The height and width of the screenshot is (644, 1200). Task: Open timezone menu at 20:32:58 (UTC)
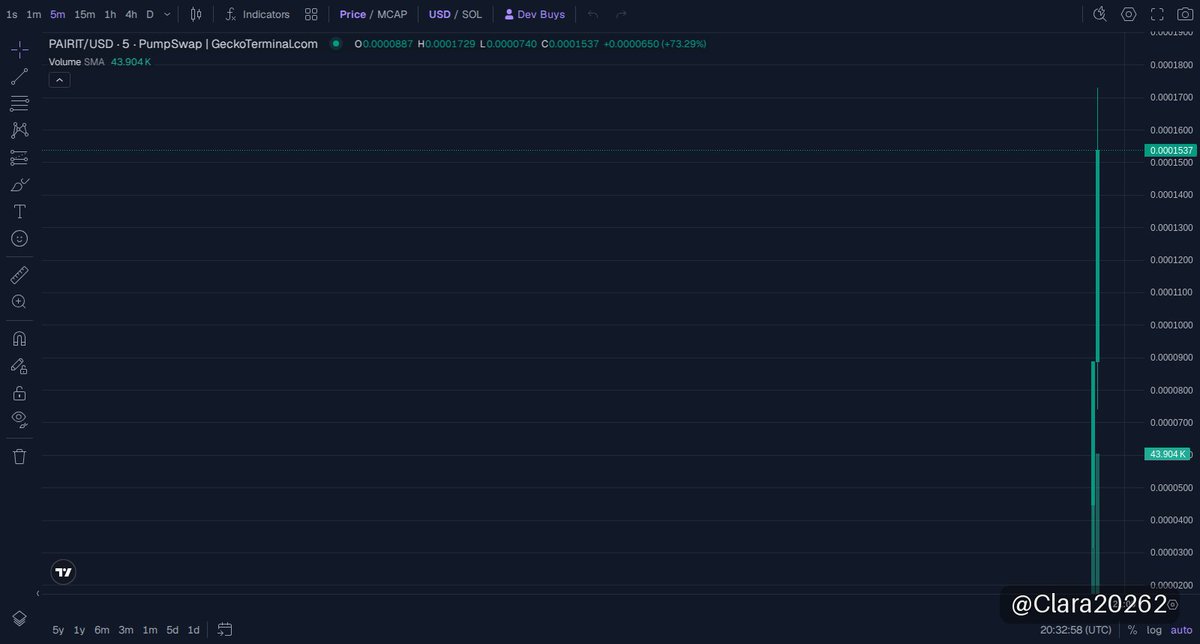pyautogui.click(x=1075, y=630)
